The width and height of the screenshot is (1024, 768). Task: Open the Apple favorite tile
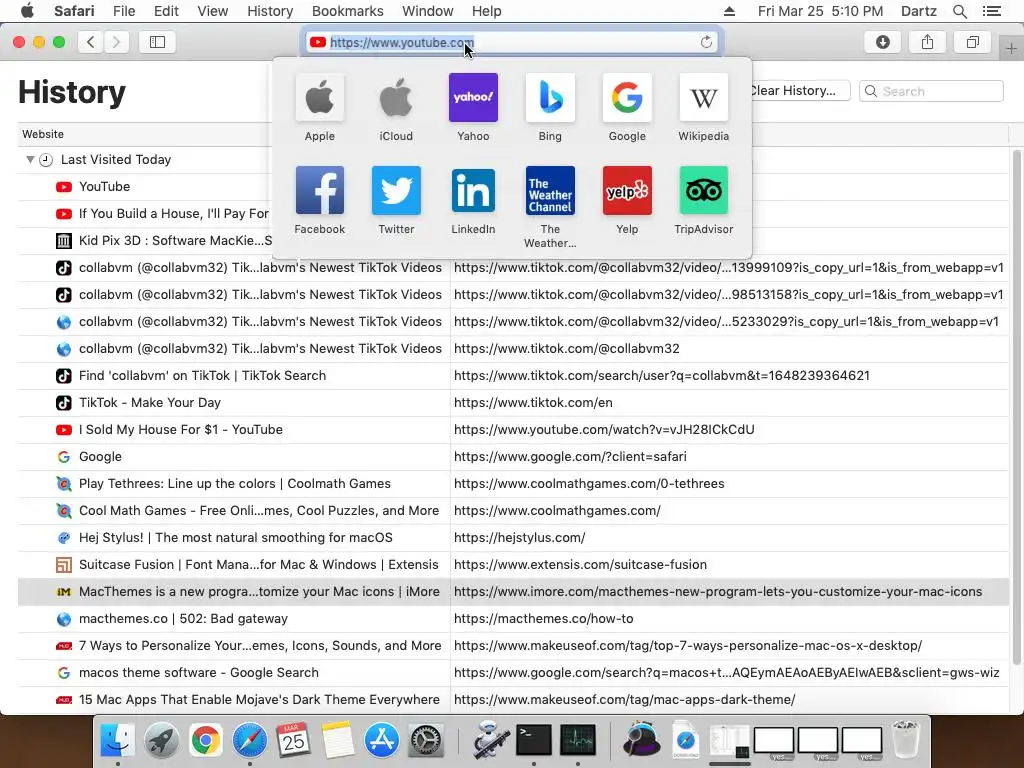319,98
